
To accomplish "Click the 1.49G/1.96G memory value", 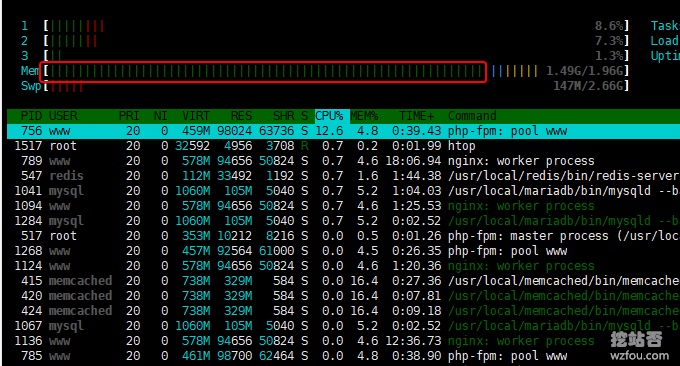I will click(585, 71).
